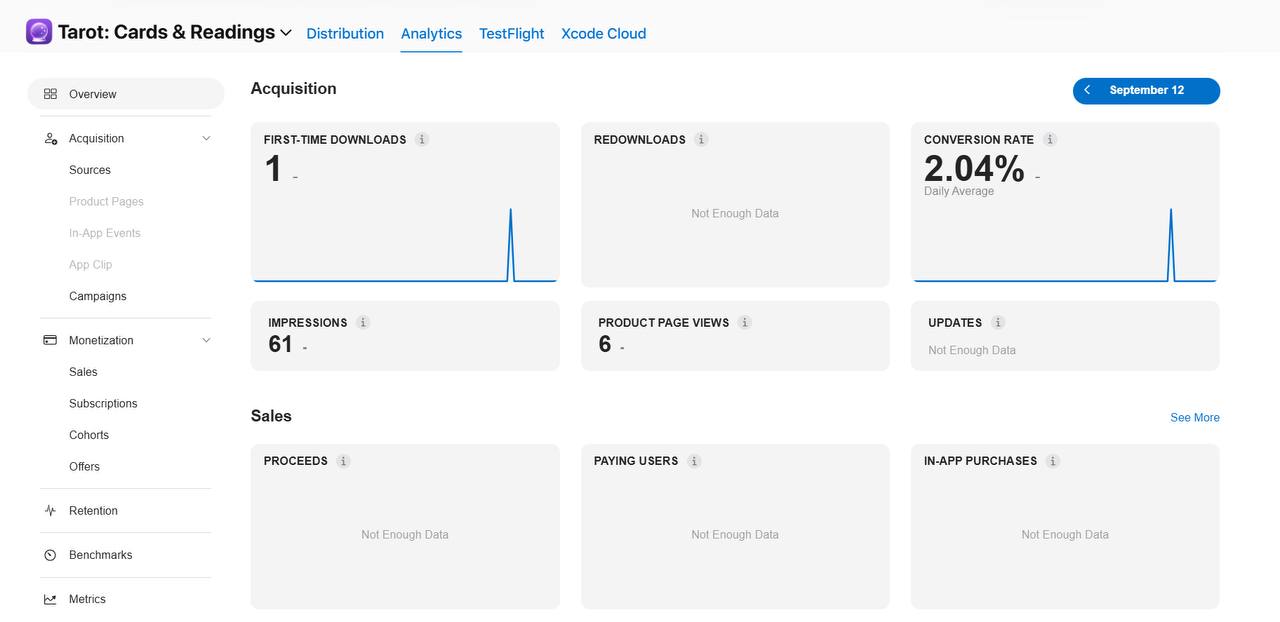
Task: Show info for First-Time Downloads
Action: click(x=422, y=140)
